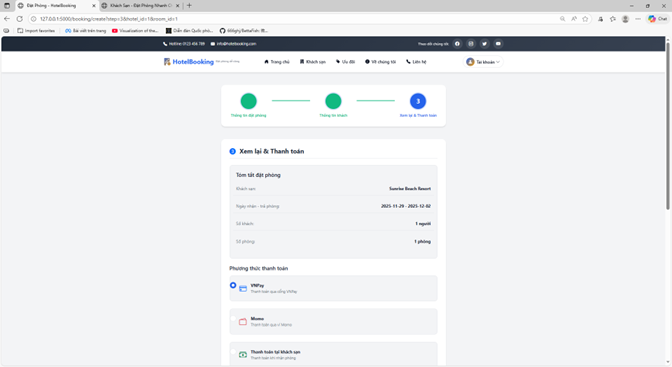This screenshot has height=367, width=672.
Task: Click the info@hotelbooking.com email link
Action: click(x=233, y=44)
